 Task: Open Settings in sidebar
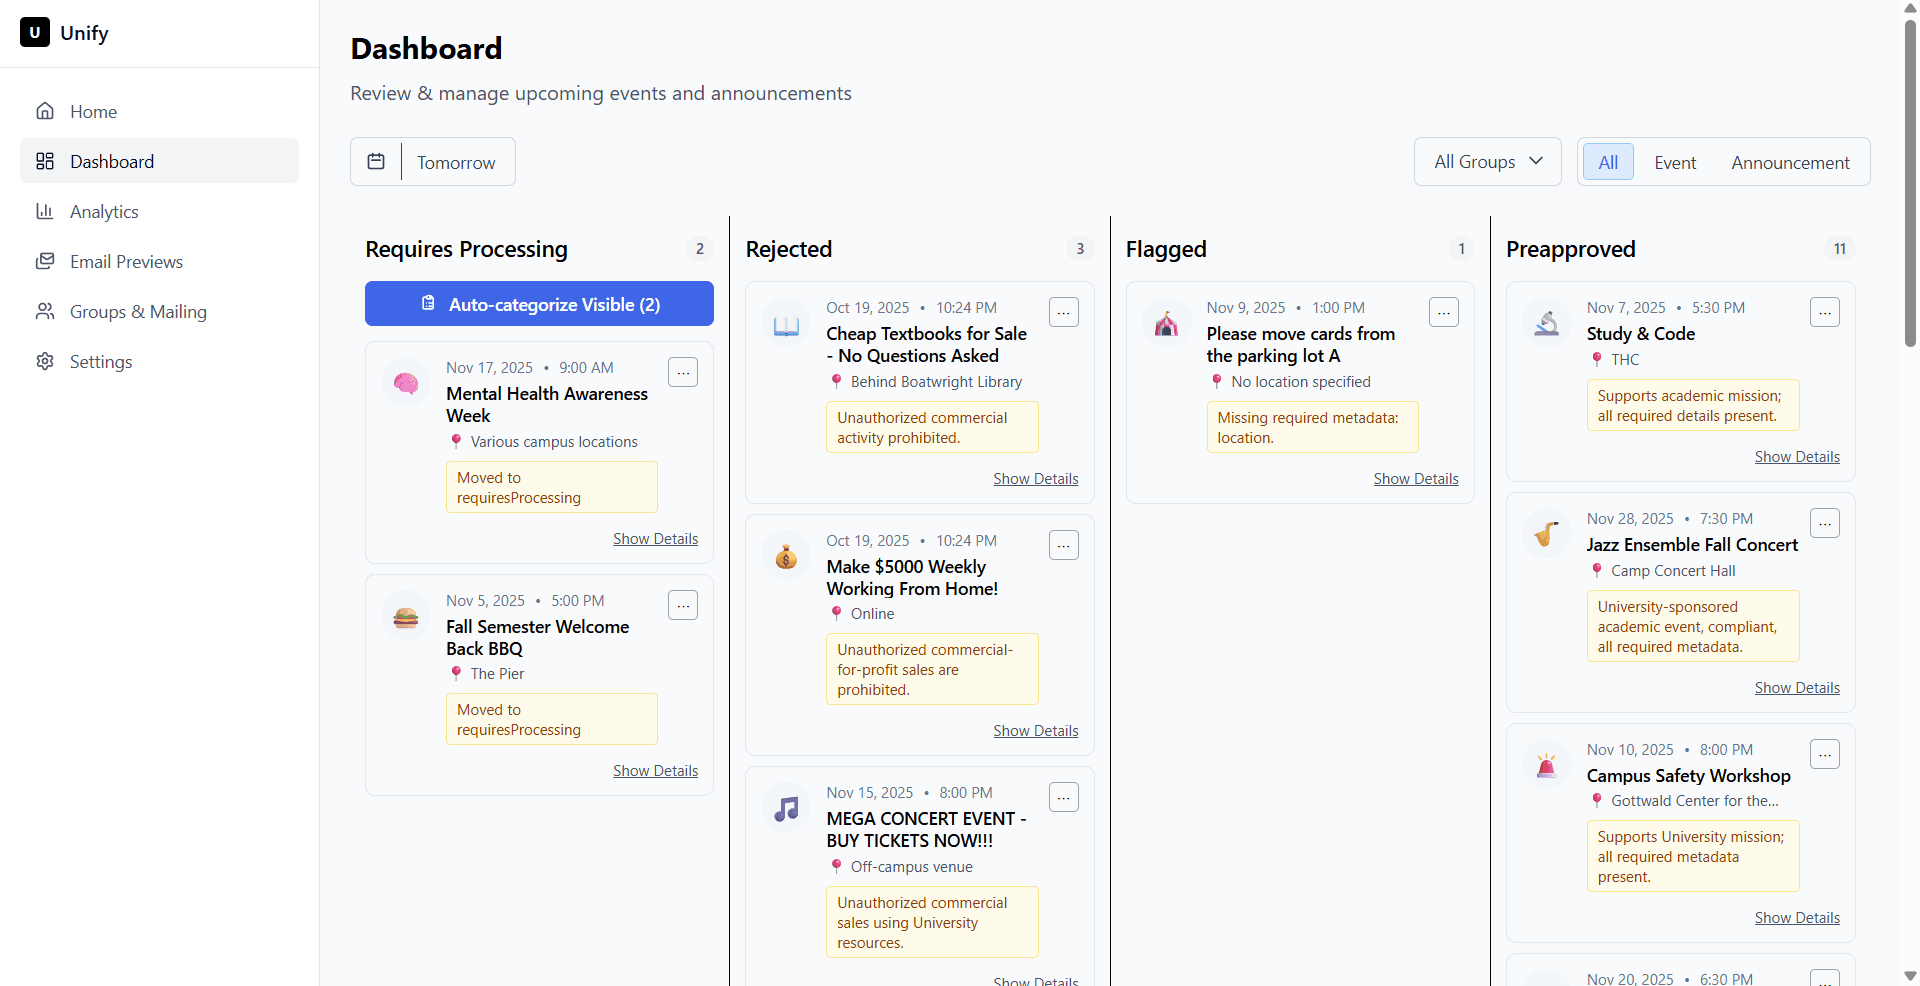tap(159, 361)
